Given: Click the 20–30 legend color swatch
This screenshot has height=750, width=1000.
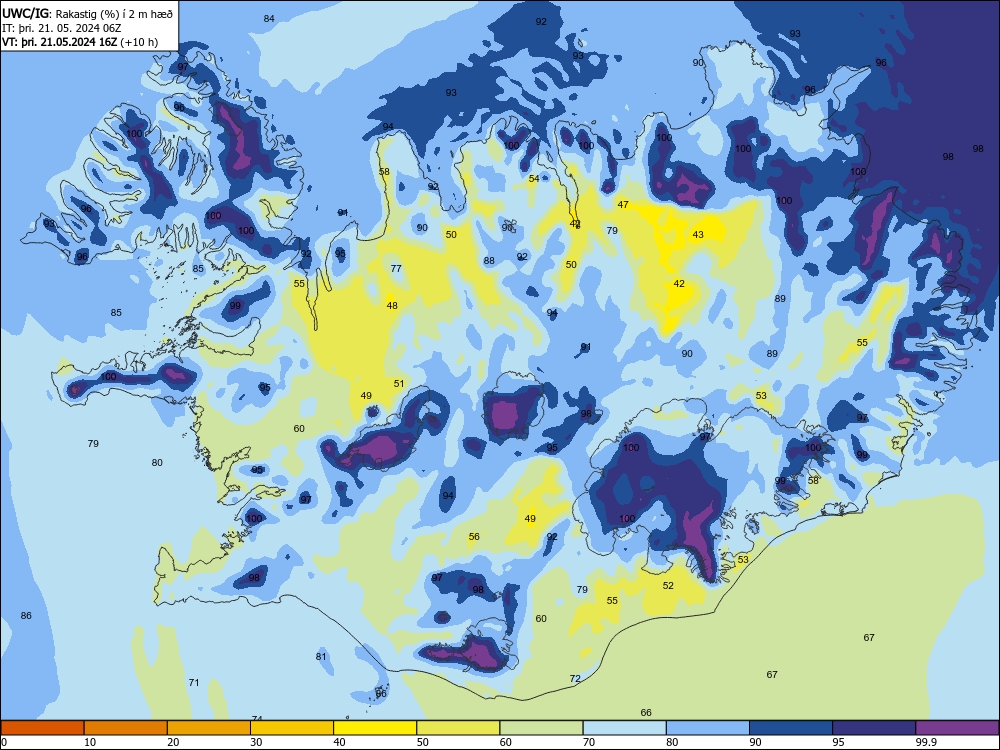Looking at the screenshot, I should pyautogui.click(x=209, y=728).
